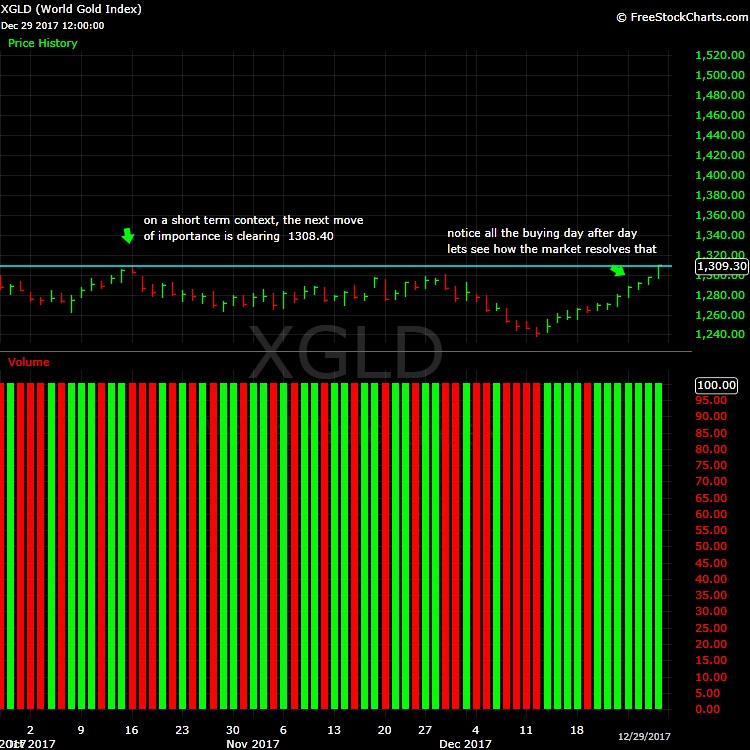Viewport: 750px width, 750px height.
Task: Click the 10.00 volume axis label
Action: click(x=711, y=677)
